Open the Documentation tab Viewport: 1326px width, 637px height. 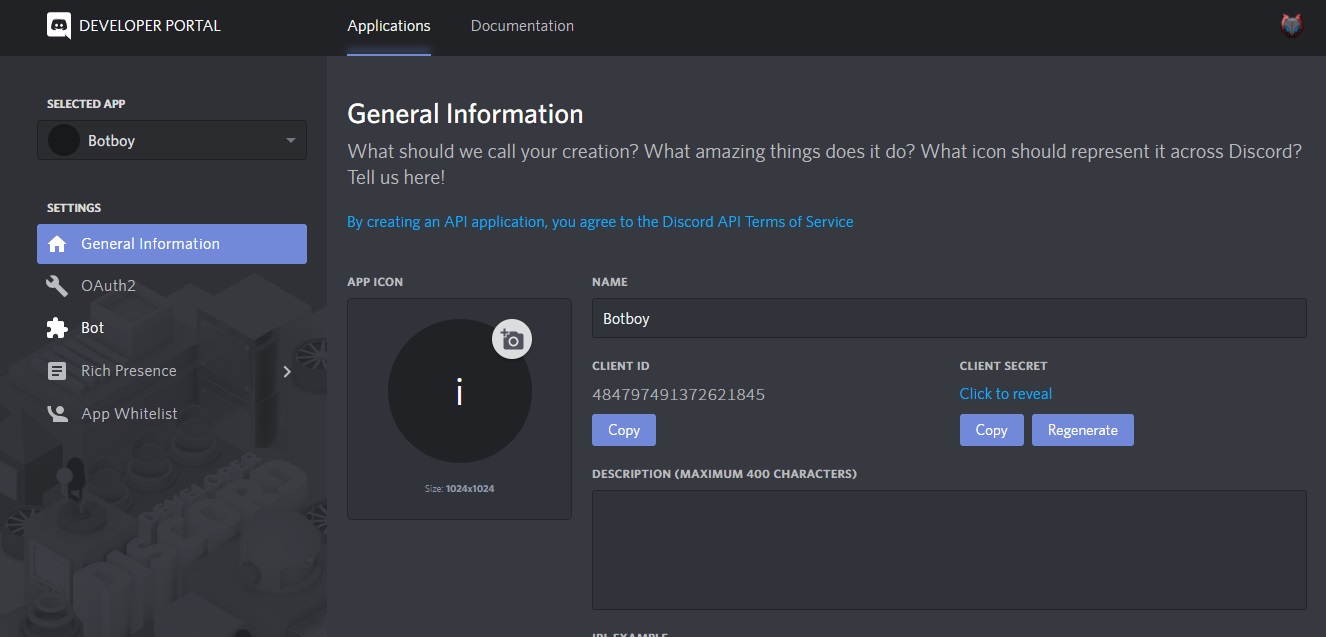(x=522, y=26)
